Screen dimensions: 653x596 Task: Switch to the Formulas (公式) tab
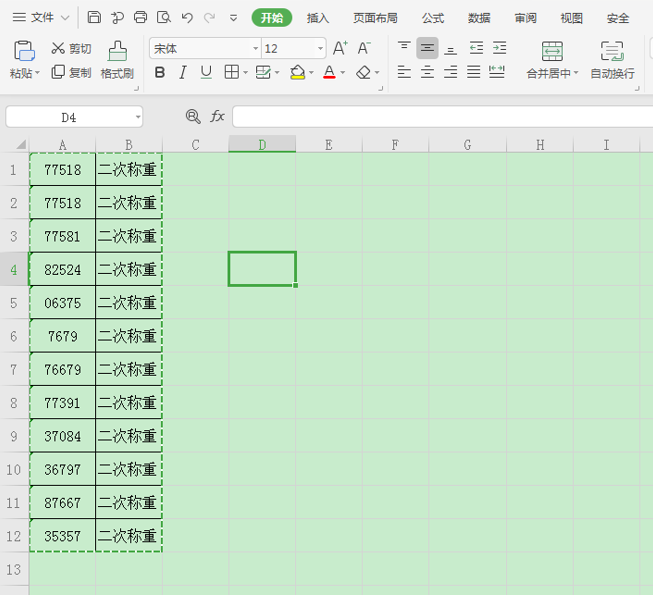(433, 18)
